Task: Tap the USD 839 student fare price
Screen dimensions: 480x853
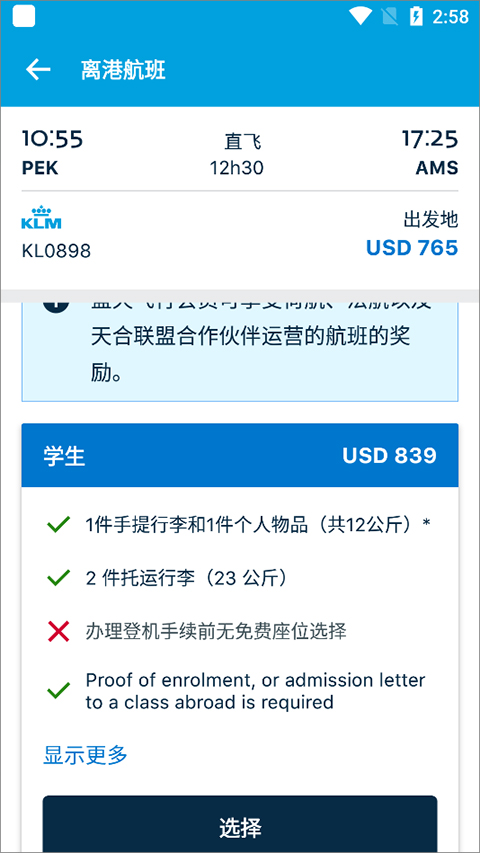Action: pyautogui.click(x=389, y=455)
